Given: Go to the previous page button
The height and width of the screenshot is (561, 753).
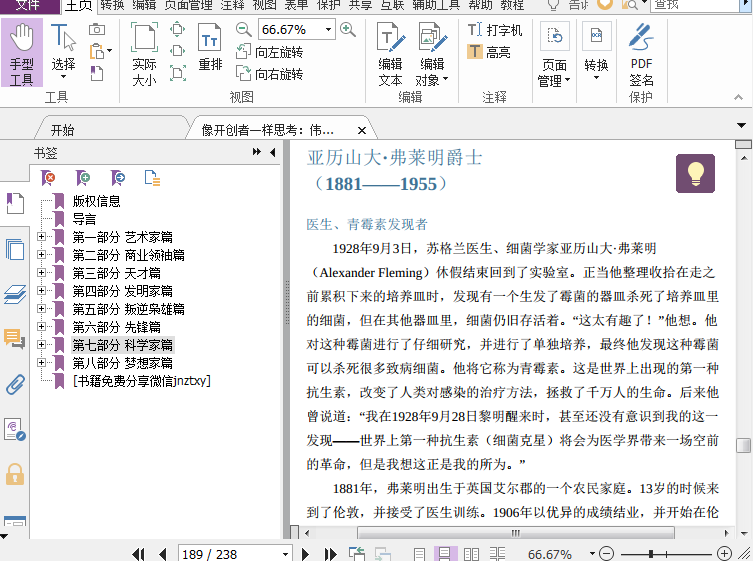Looking at the screenshot, I should point(162,554).
